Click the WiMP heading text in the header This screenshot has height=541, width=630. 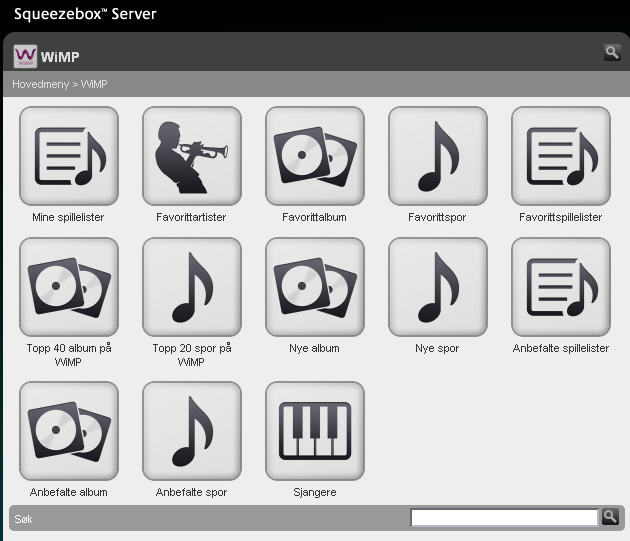(60, 57)
